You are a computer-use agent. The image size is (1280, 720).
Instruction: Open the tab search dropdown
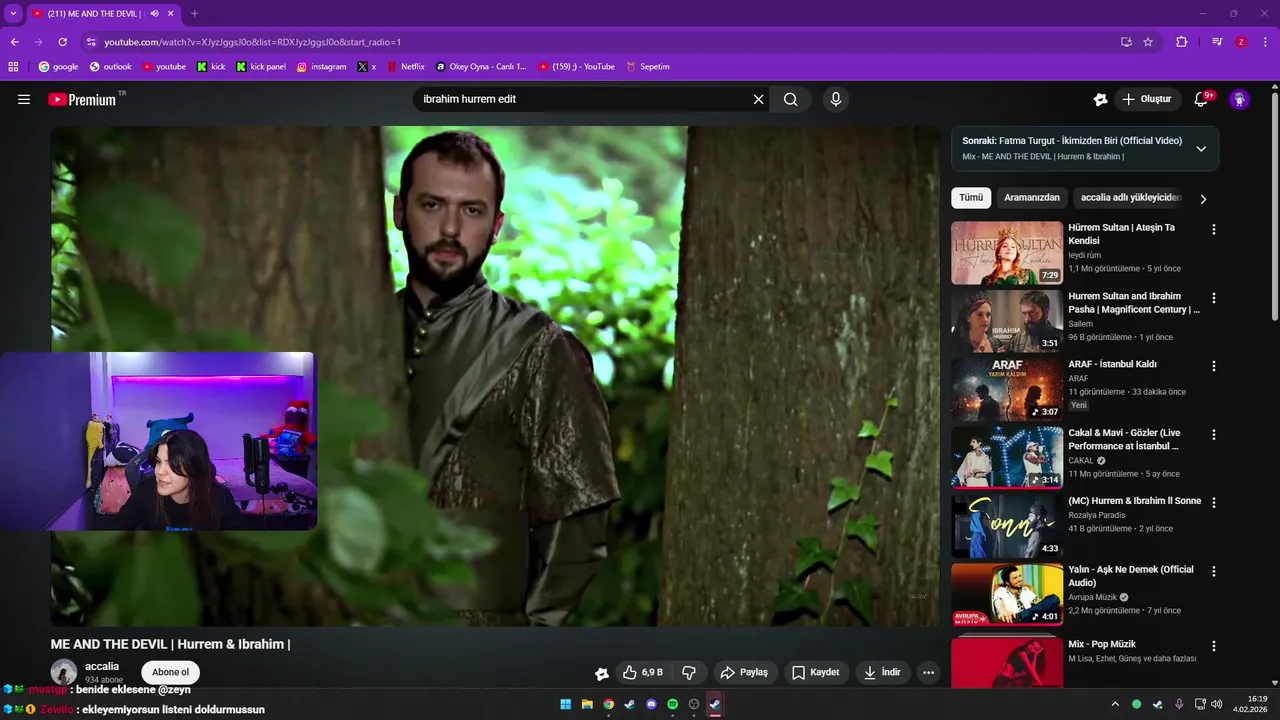click(12, 13)
